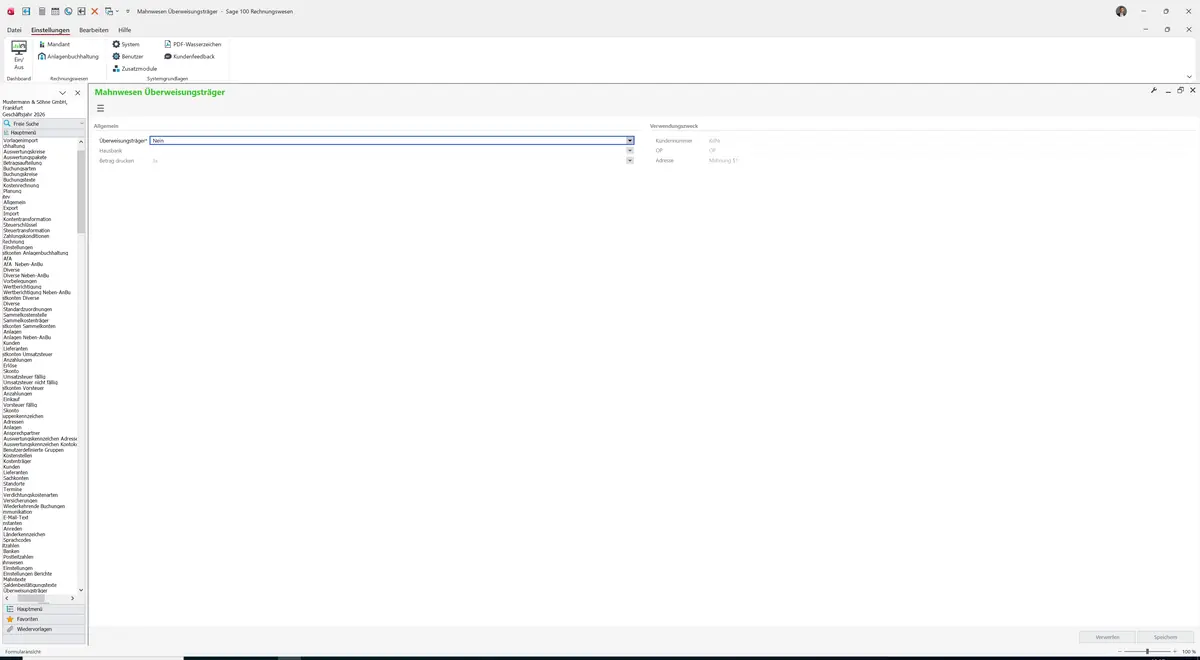The width and height of the screenshot is (1200, 660).
Task: Click the user profile avatar in title bar
Action: (1121, 11)
